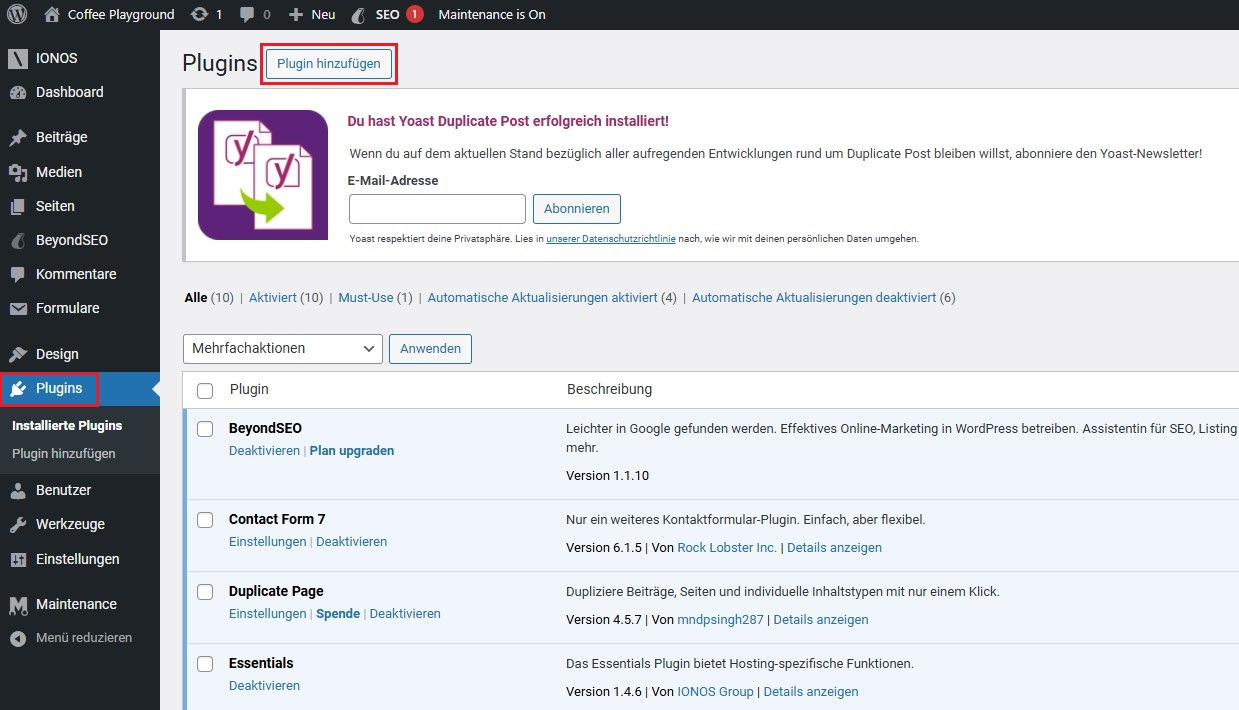
Task: Click the Seiten pages icon
Action: (x=17, y=206)
